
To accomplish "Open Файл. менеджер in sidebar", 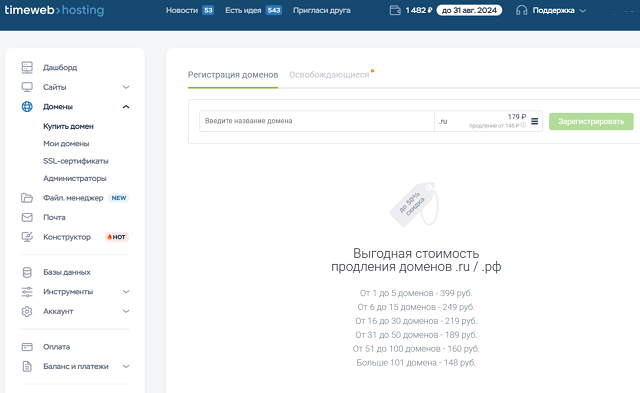I will [73, 198].
